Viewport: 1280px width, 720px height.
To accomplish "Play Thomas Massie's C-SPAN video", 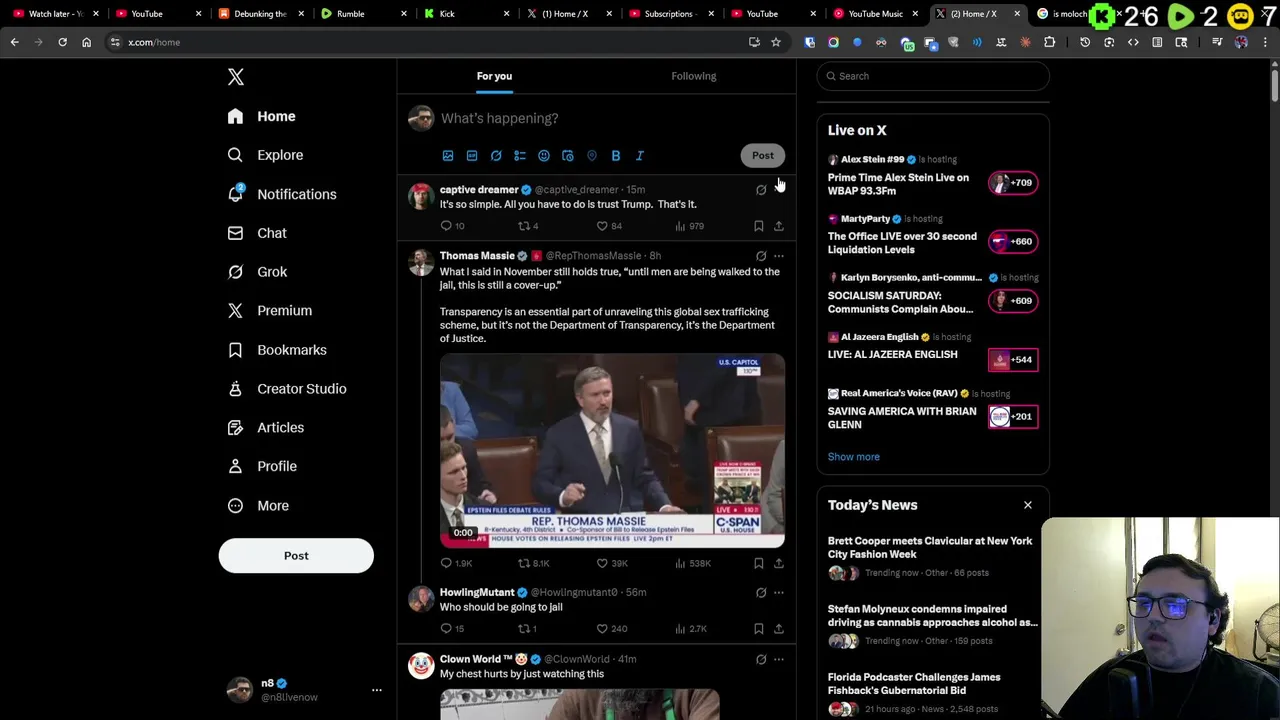I will pos(612,450).
